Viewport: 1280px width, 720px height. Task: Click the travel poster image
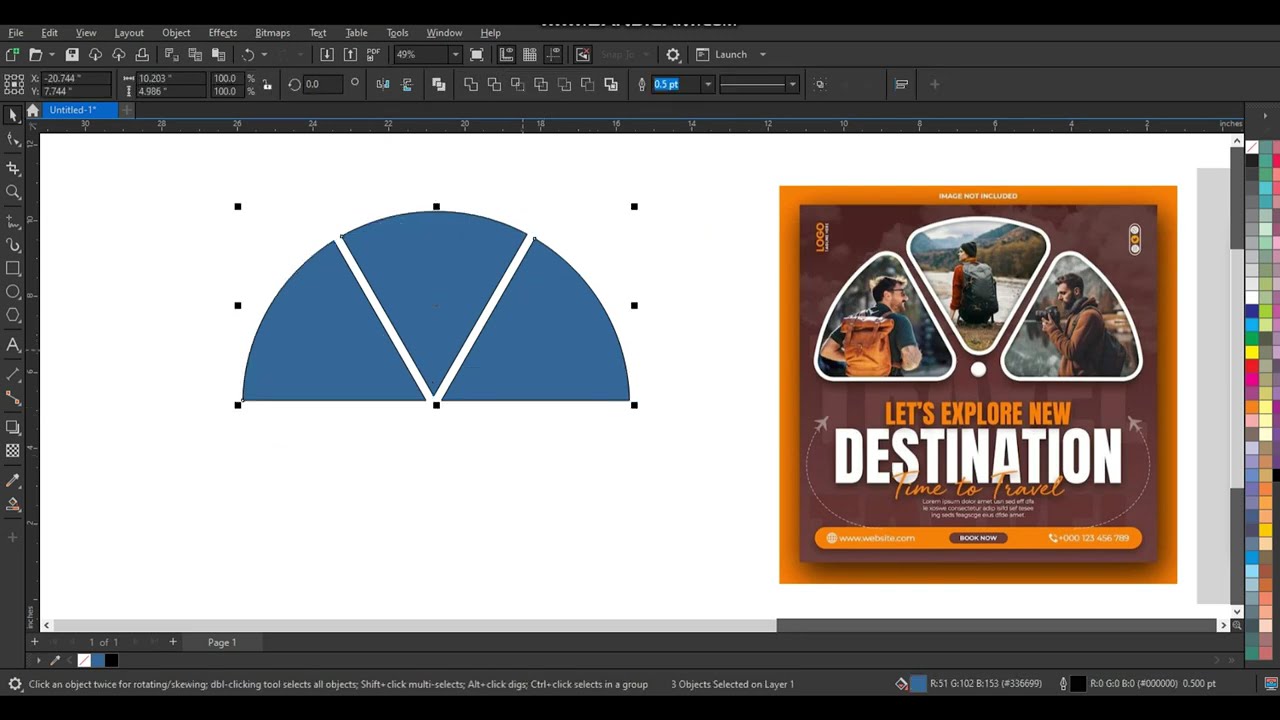pos(978,384)
